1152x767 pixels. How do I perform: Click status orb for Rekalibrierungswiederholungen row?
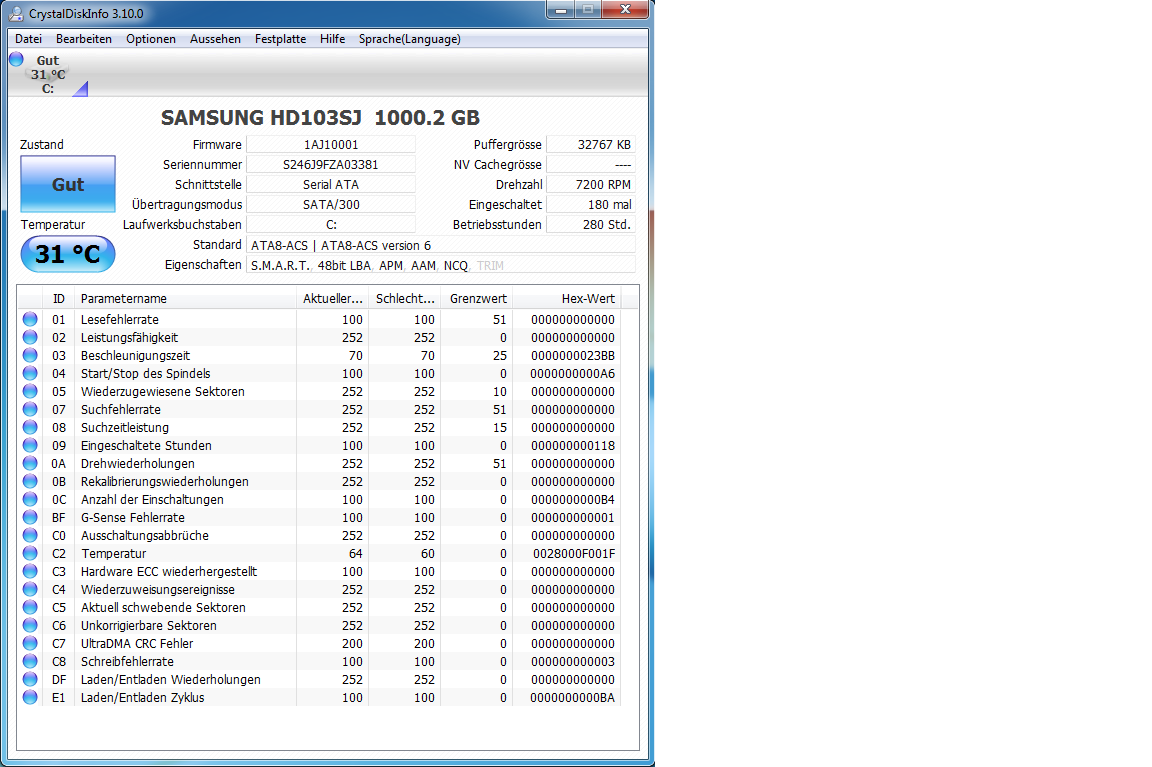point(30,481)
